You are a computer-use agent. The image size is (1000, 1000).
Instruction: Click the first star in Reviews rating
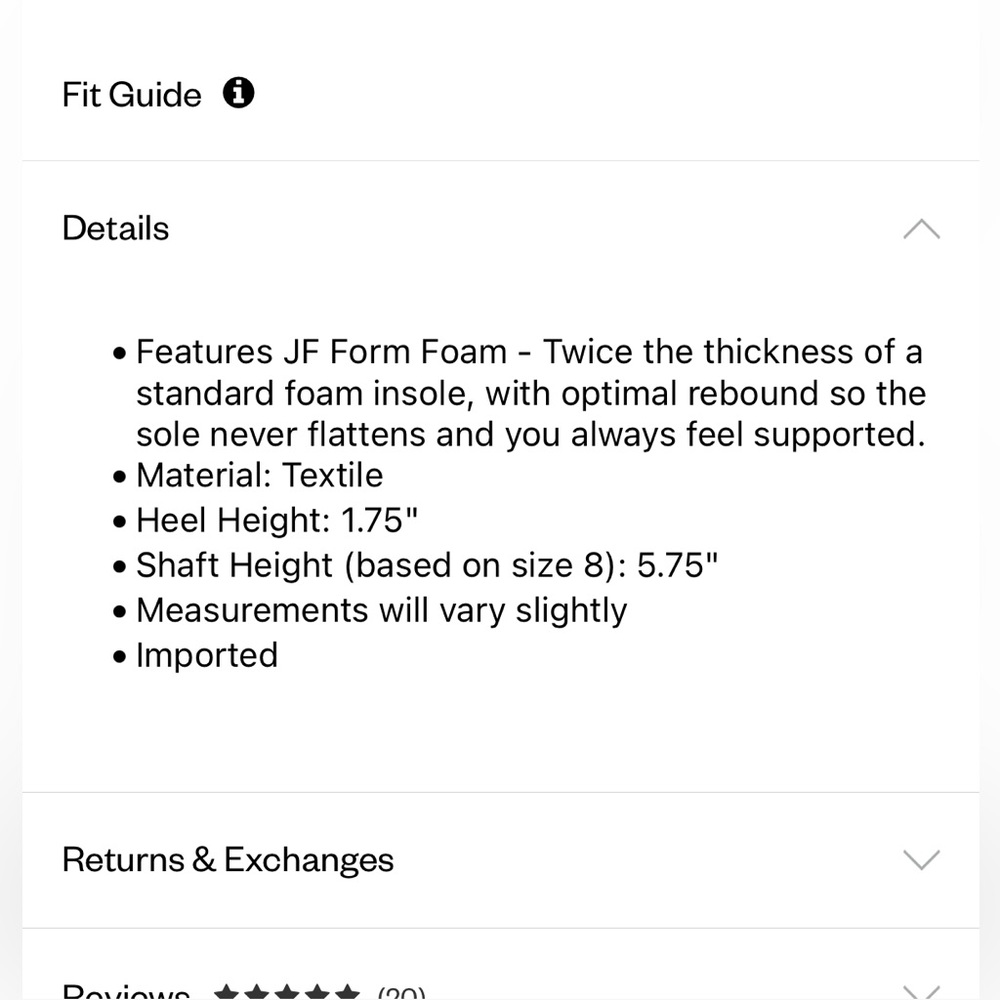tap(226, 992)
